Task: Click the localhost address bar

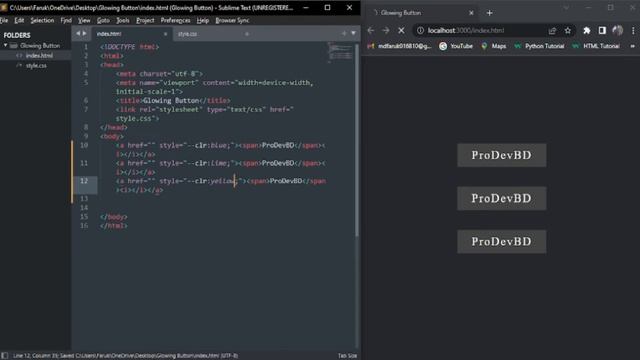Action: pos(466,31)
